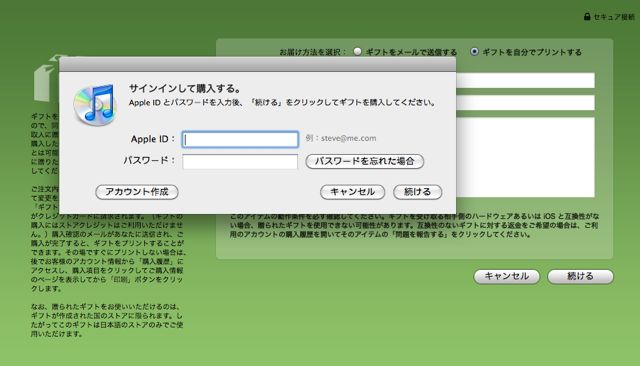
Task: Click the お届け方法を選択 label
Action: pyautogui.click(x=312, y=52)
